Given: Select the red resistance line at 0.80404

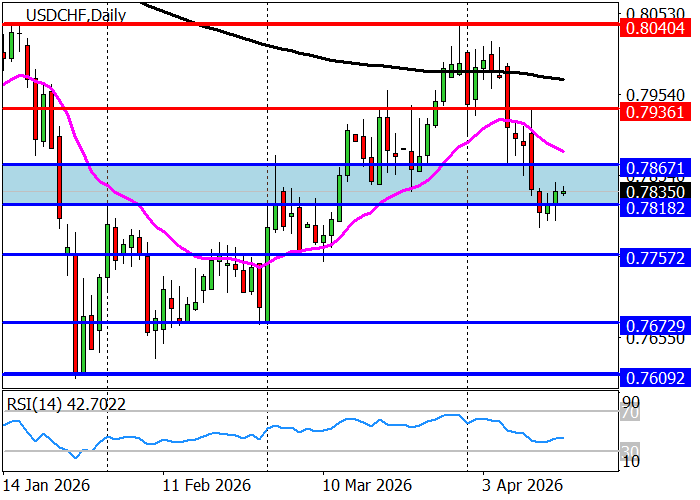Looking at the screenshot, I should (x=300, y=22).
